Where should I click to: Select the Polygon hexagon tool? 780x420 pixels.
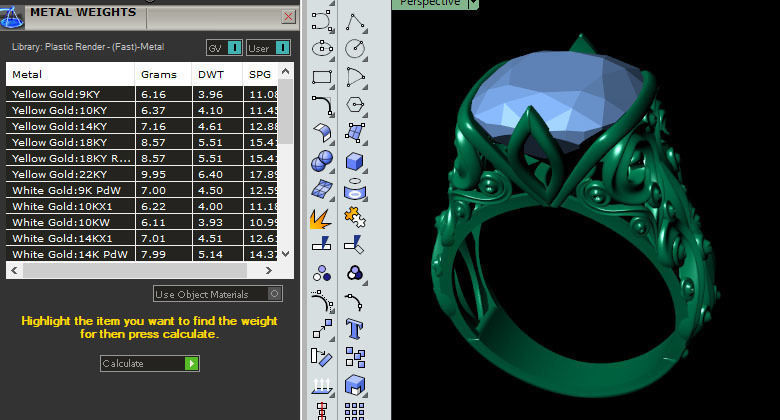pos(355,105)
